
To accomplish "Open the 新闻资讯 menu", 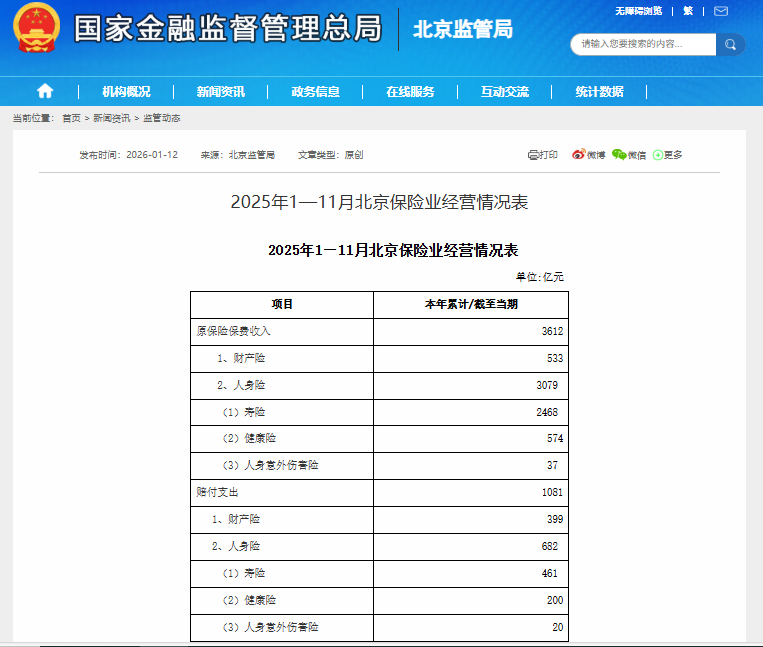I will point(220,92).
